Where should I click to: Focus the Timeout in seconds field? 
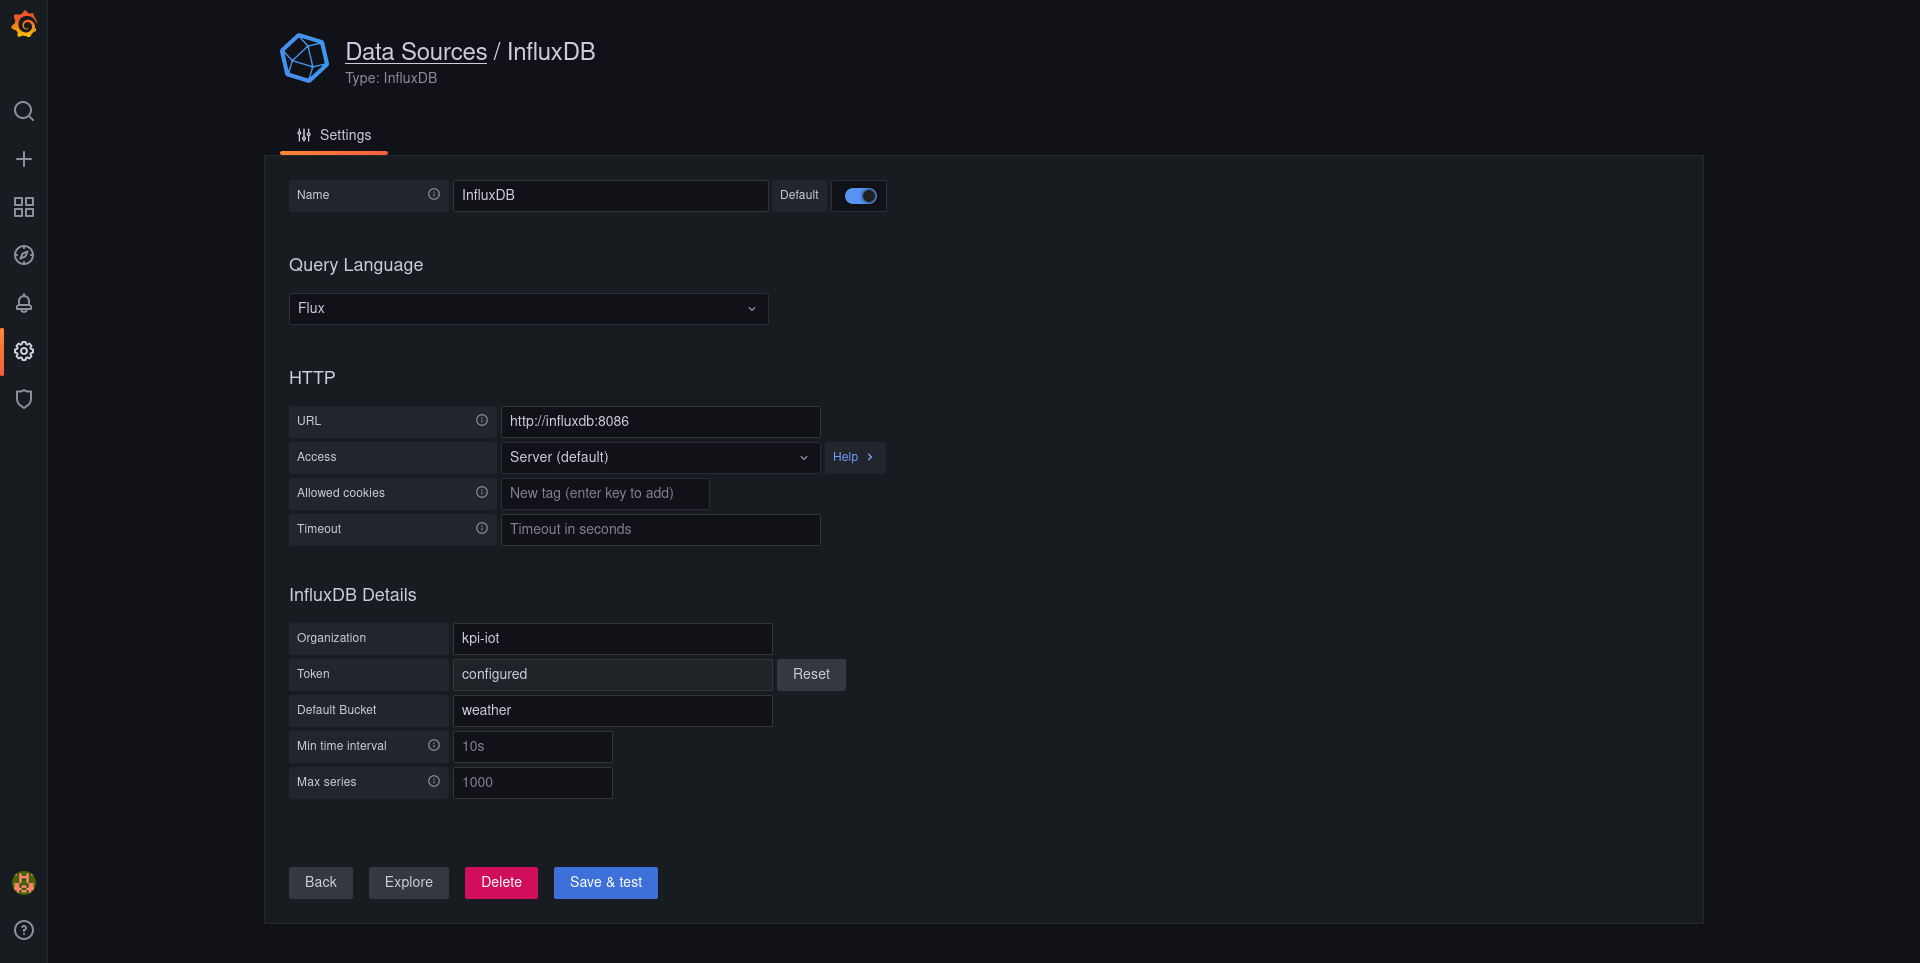click(x=661, y=530)
